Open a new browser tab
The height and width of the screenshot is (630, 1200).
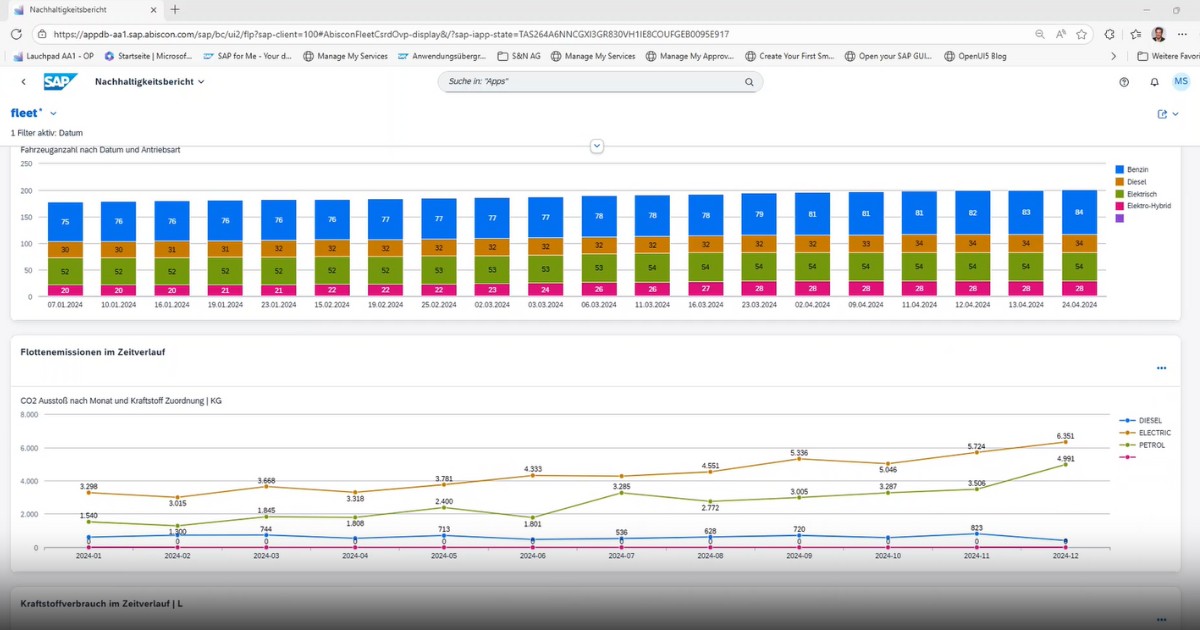[175, 9]
